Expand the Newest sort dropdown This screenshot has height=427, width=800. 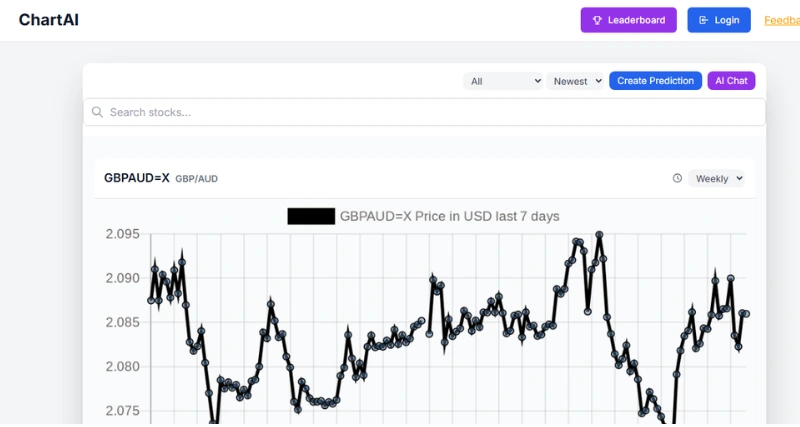(x=576, y=81)
